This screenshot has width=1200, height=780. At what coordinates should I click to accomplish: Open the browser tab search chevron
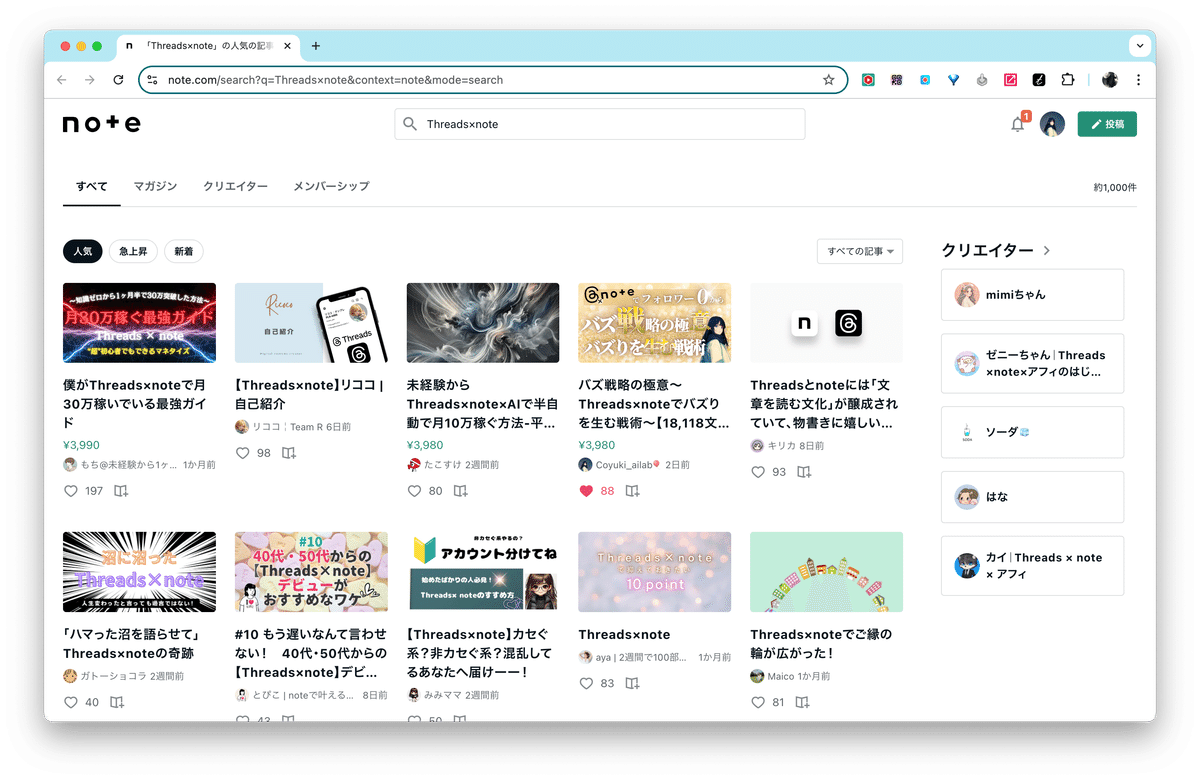(1139, 46)
